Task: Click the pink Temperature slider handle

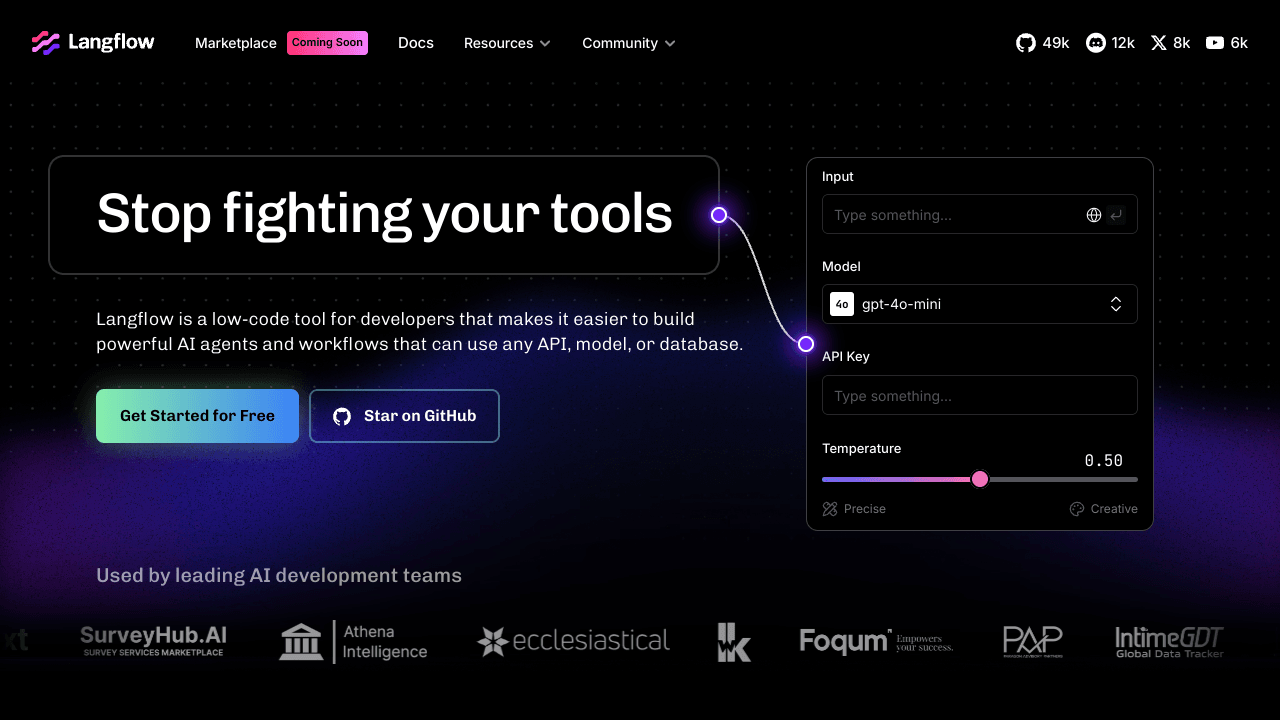Action: 980,479
